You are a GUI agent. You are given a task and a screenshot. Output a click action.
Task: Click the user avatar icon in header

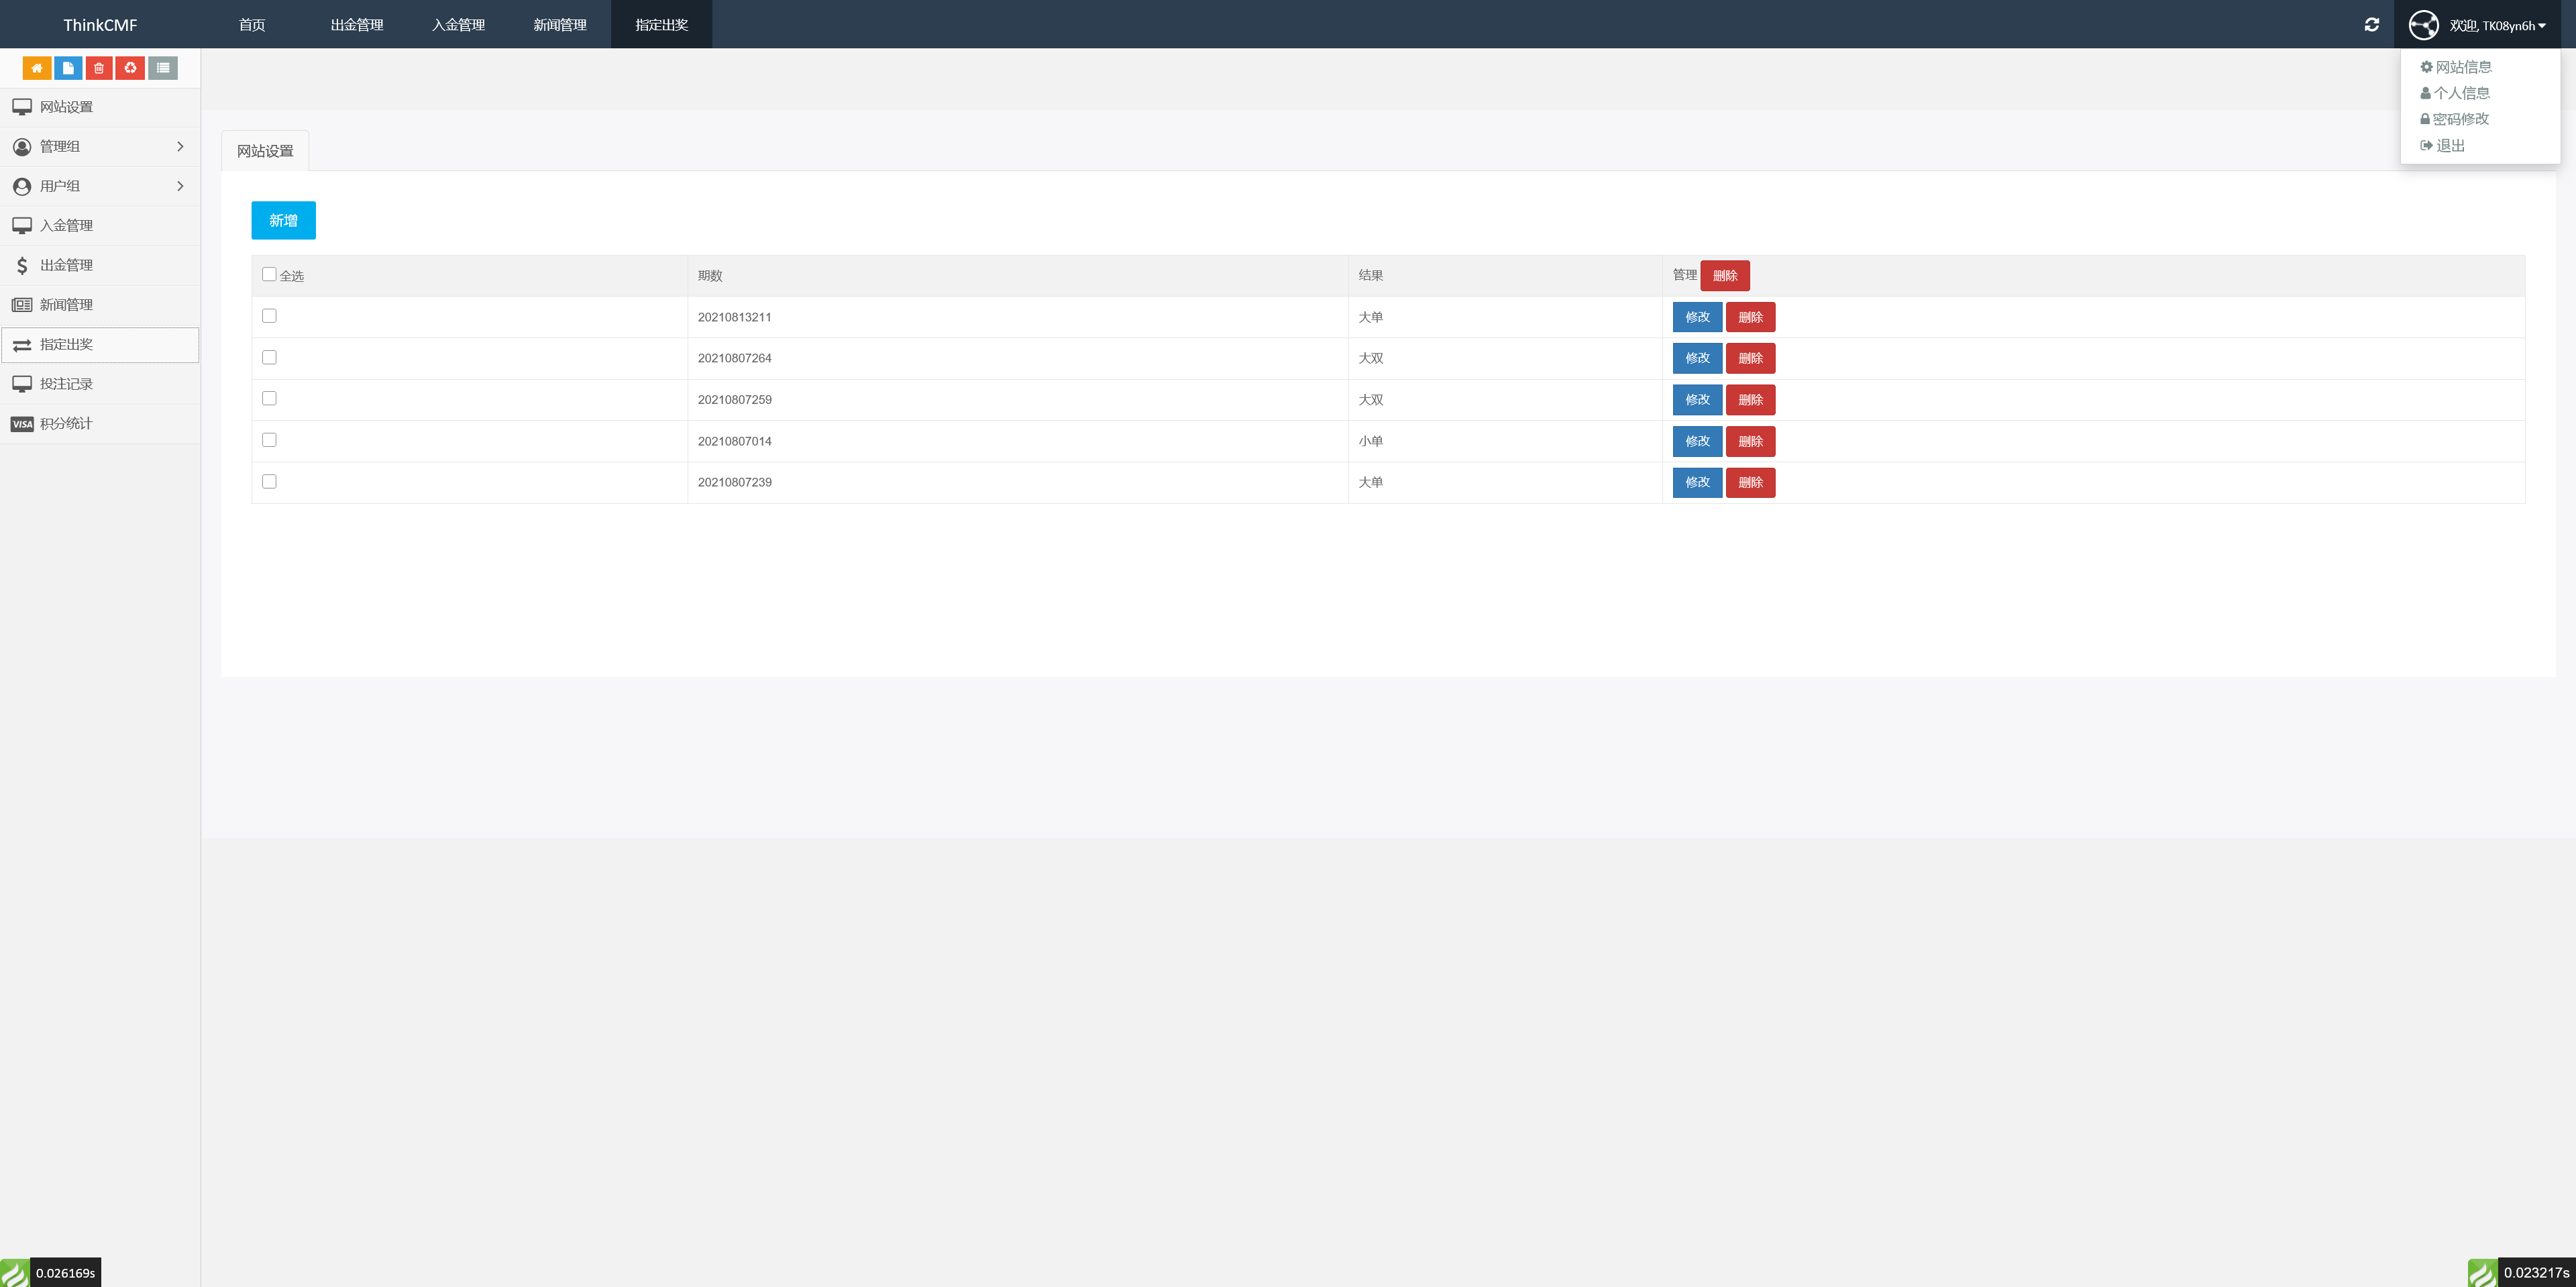pyautogui.click(x=2423, y=25)
